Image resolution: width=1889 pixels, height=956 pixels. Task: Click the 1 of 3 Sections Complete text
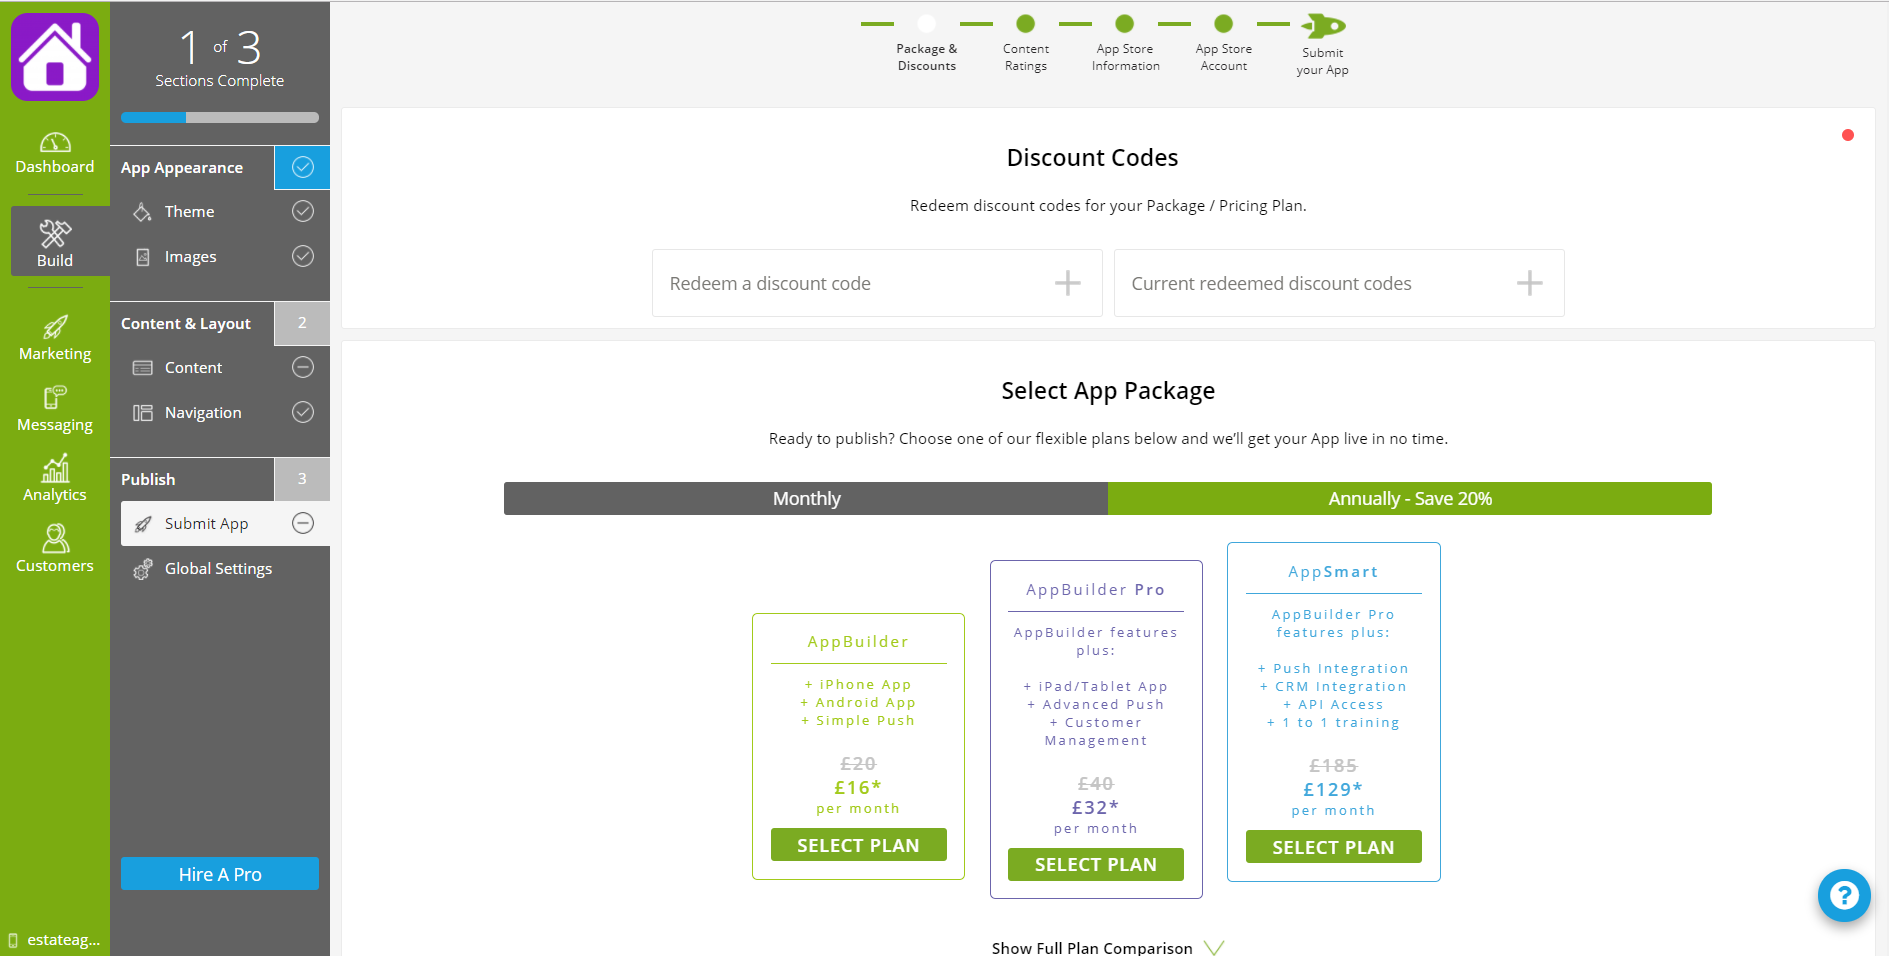pyautogui.click(x=220, y=58)
